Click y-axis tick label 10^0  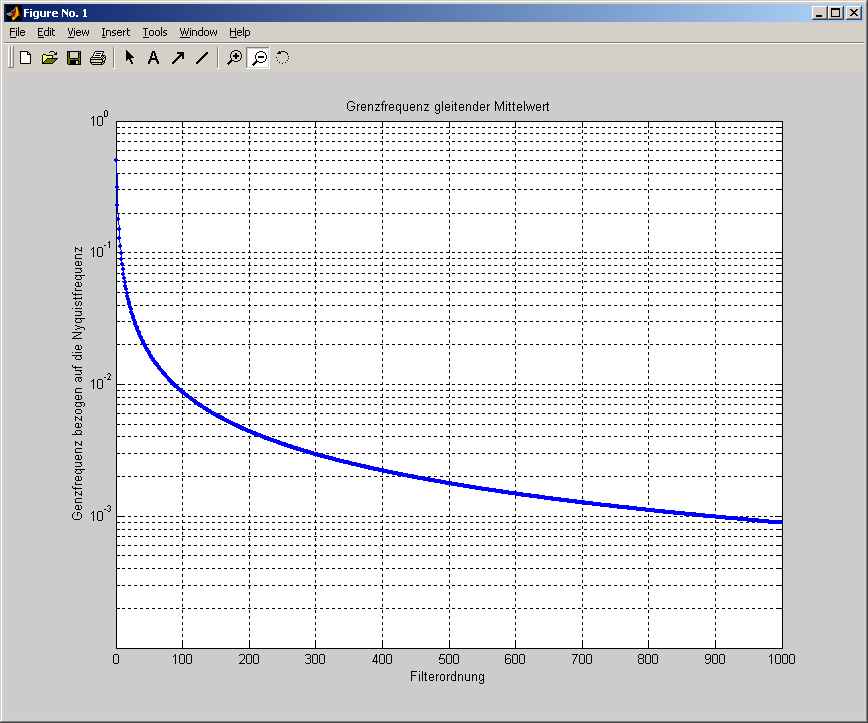coord(100,118)
